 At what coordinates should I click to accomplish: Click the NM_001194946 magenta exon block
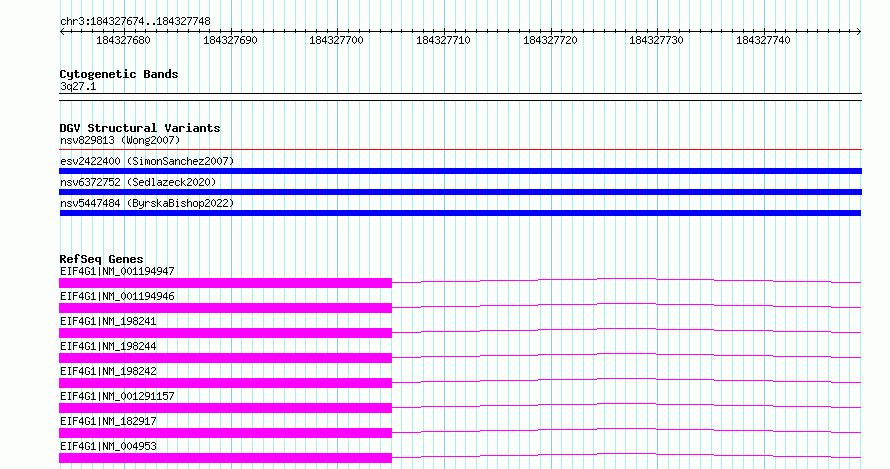(x=225, y=308)
